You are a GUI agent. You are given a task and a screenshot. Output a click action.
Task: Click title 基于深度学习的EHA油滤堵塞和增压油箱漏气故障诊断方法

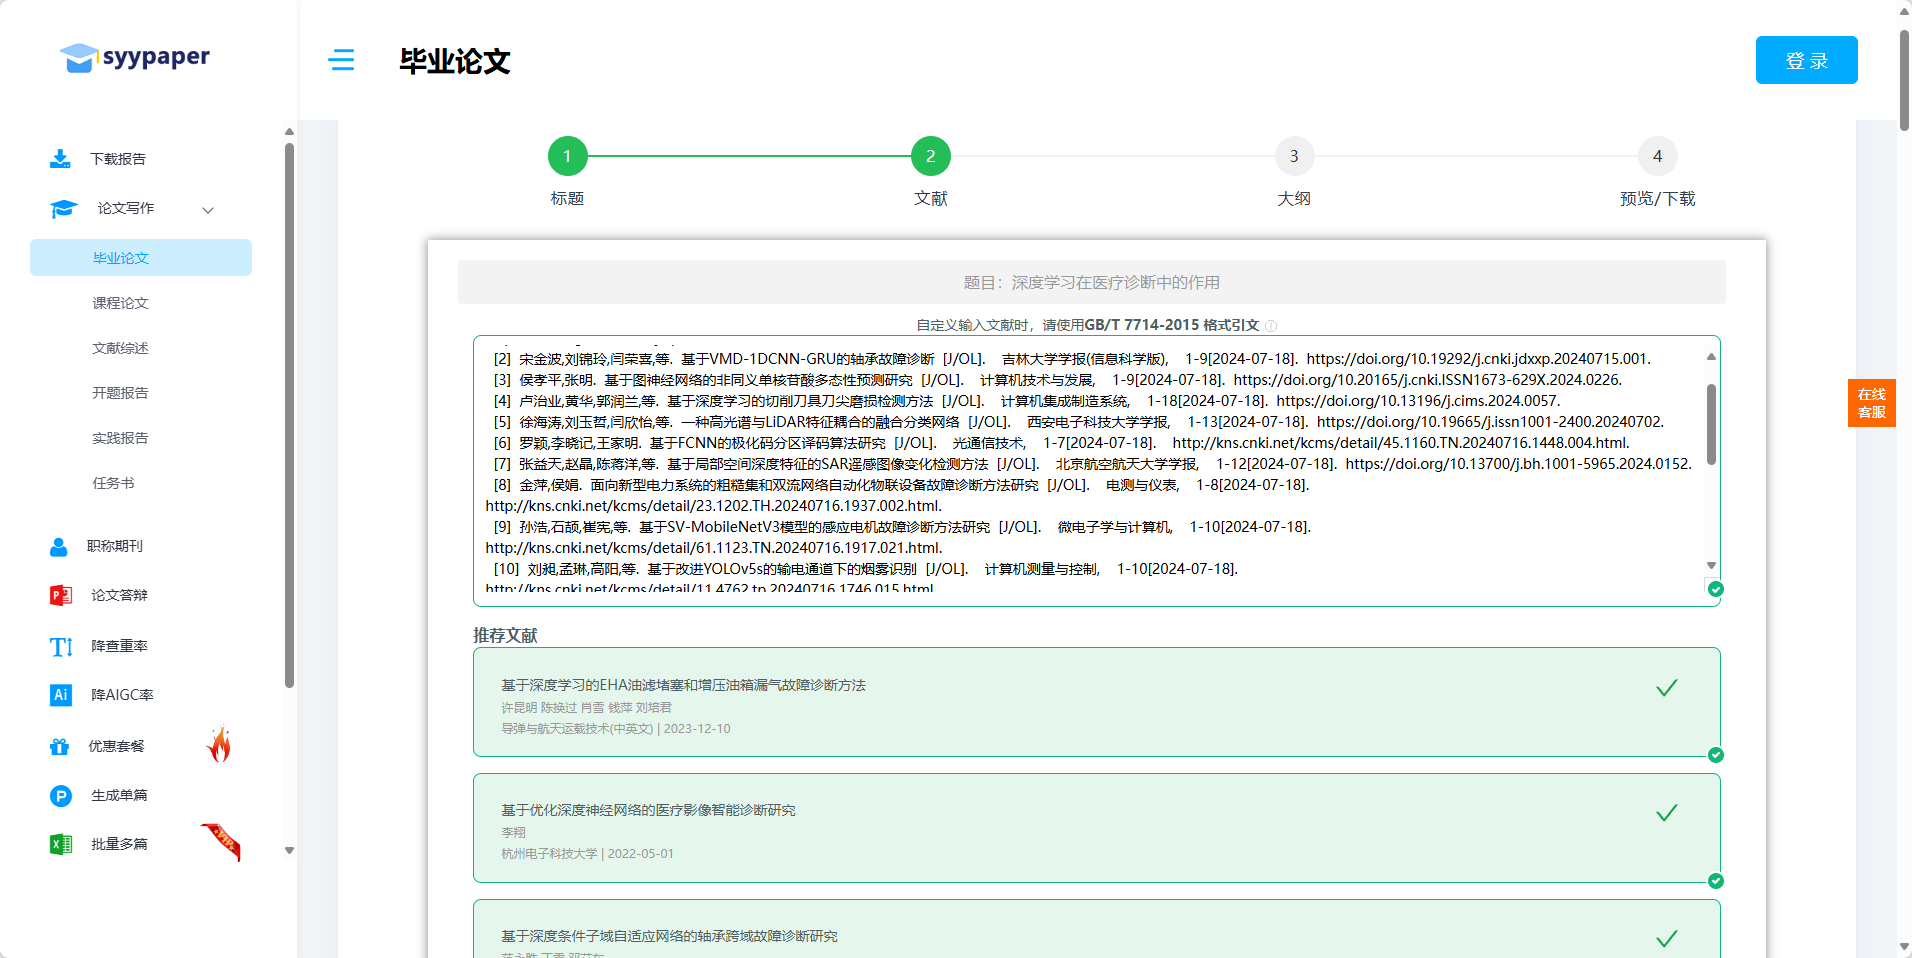click(683, 685)
